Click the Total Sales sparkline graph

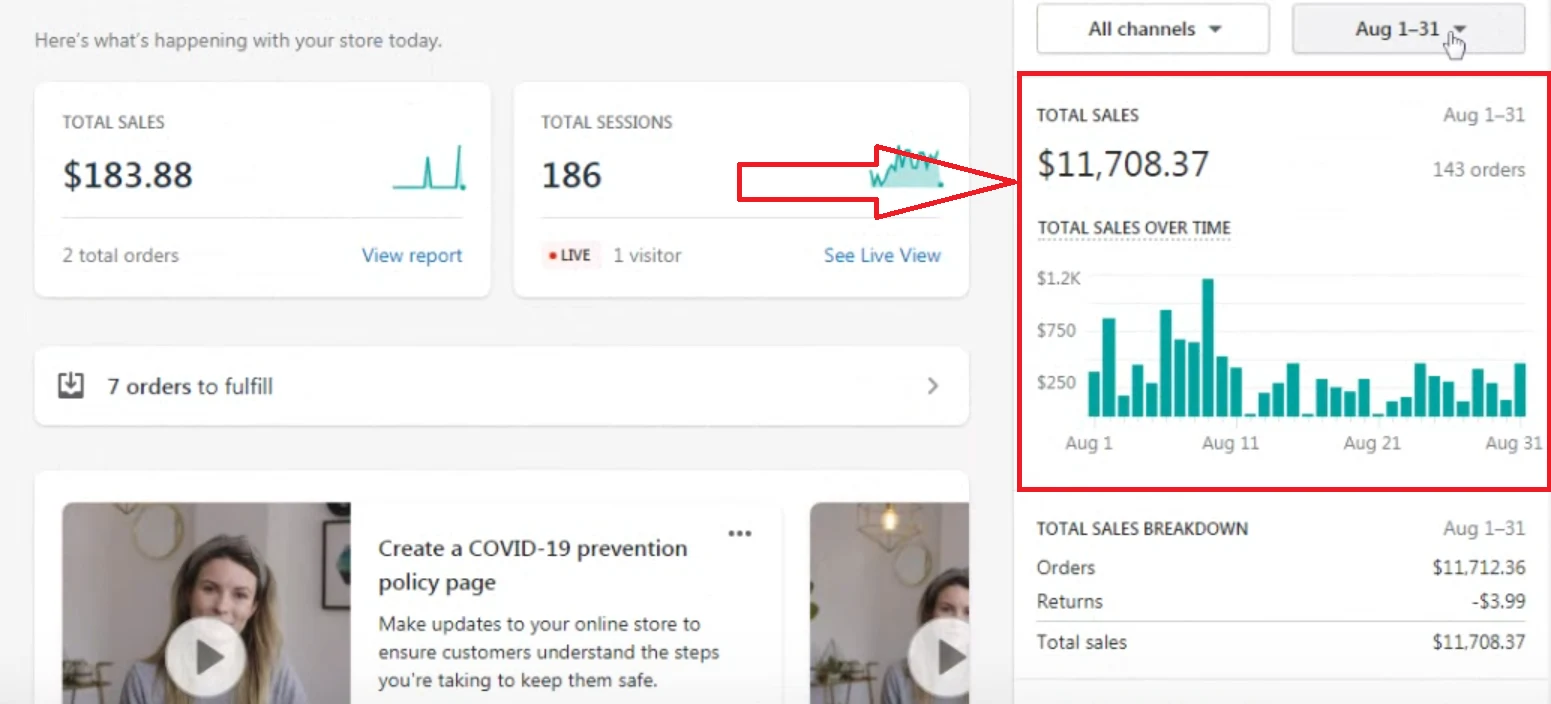click(x=429, y=168)
